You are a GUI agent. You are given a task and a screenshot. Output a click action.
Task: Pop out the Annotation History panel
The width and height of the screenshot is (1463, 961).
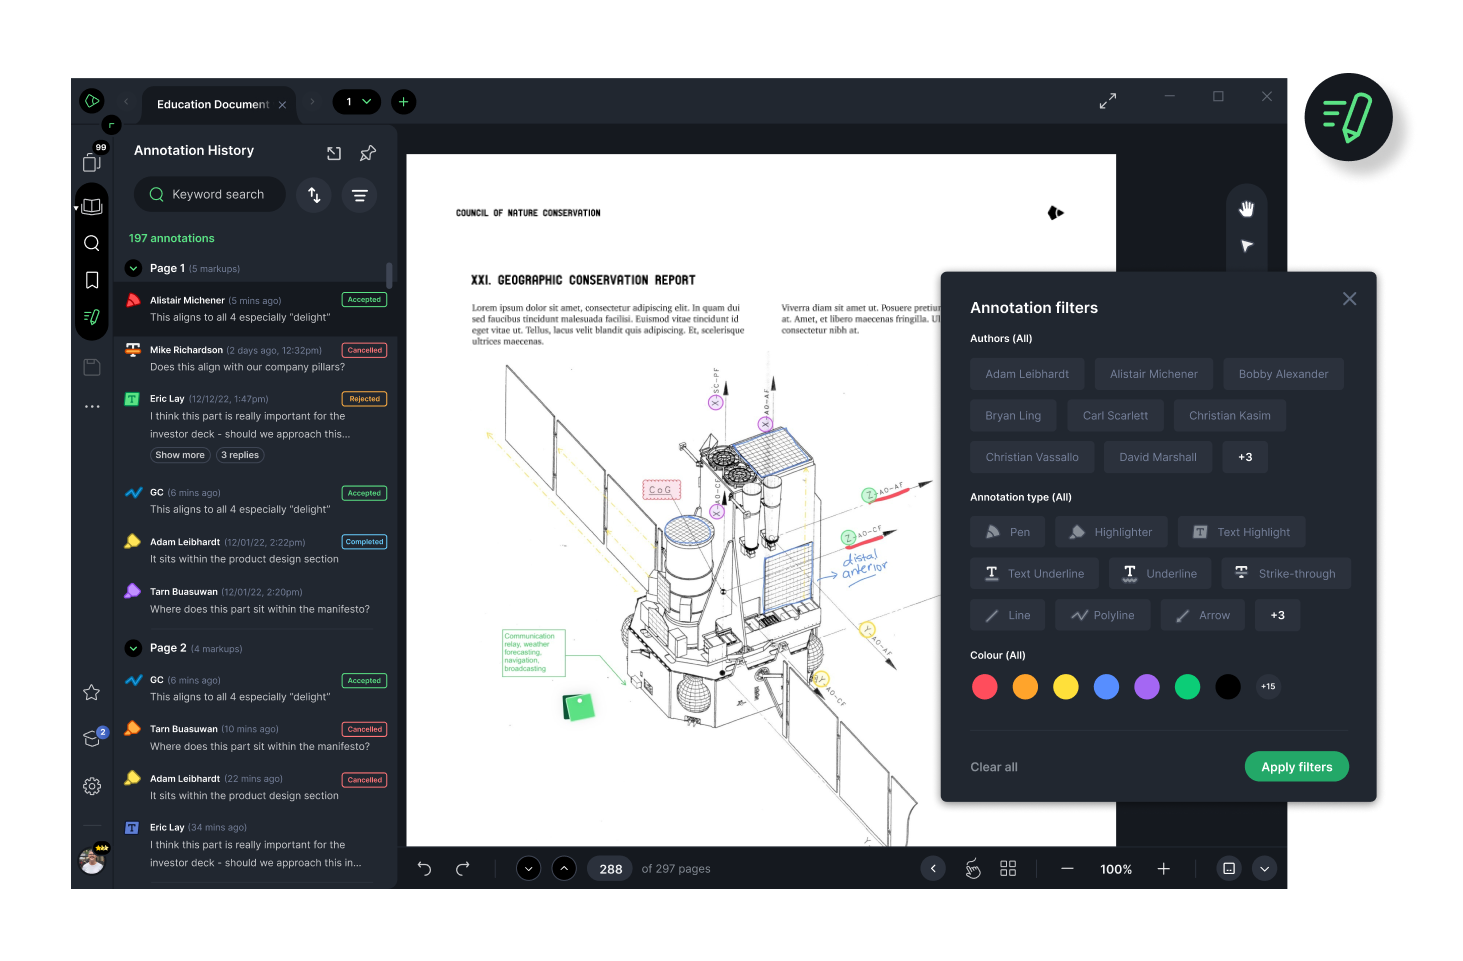(334, 152)
